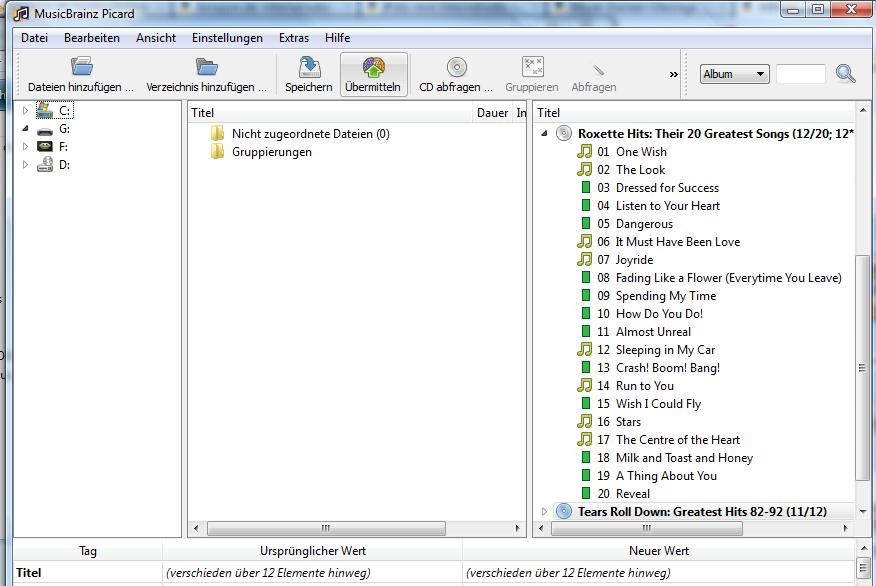Viewport: 876px width, 586px height.
Task: Click the Abfragen lookup icon
Action: click(x=598, y=69)
